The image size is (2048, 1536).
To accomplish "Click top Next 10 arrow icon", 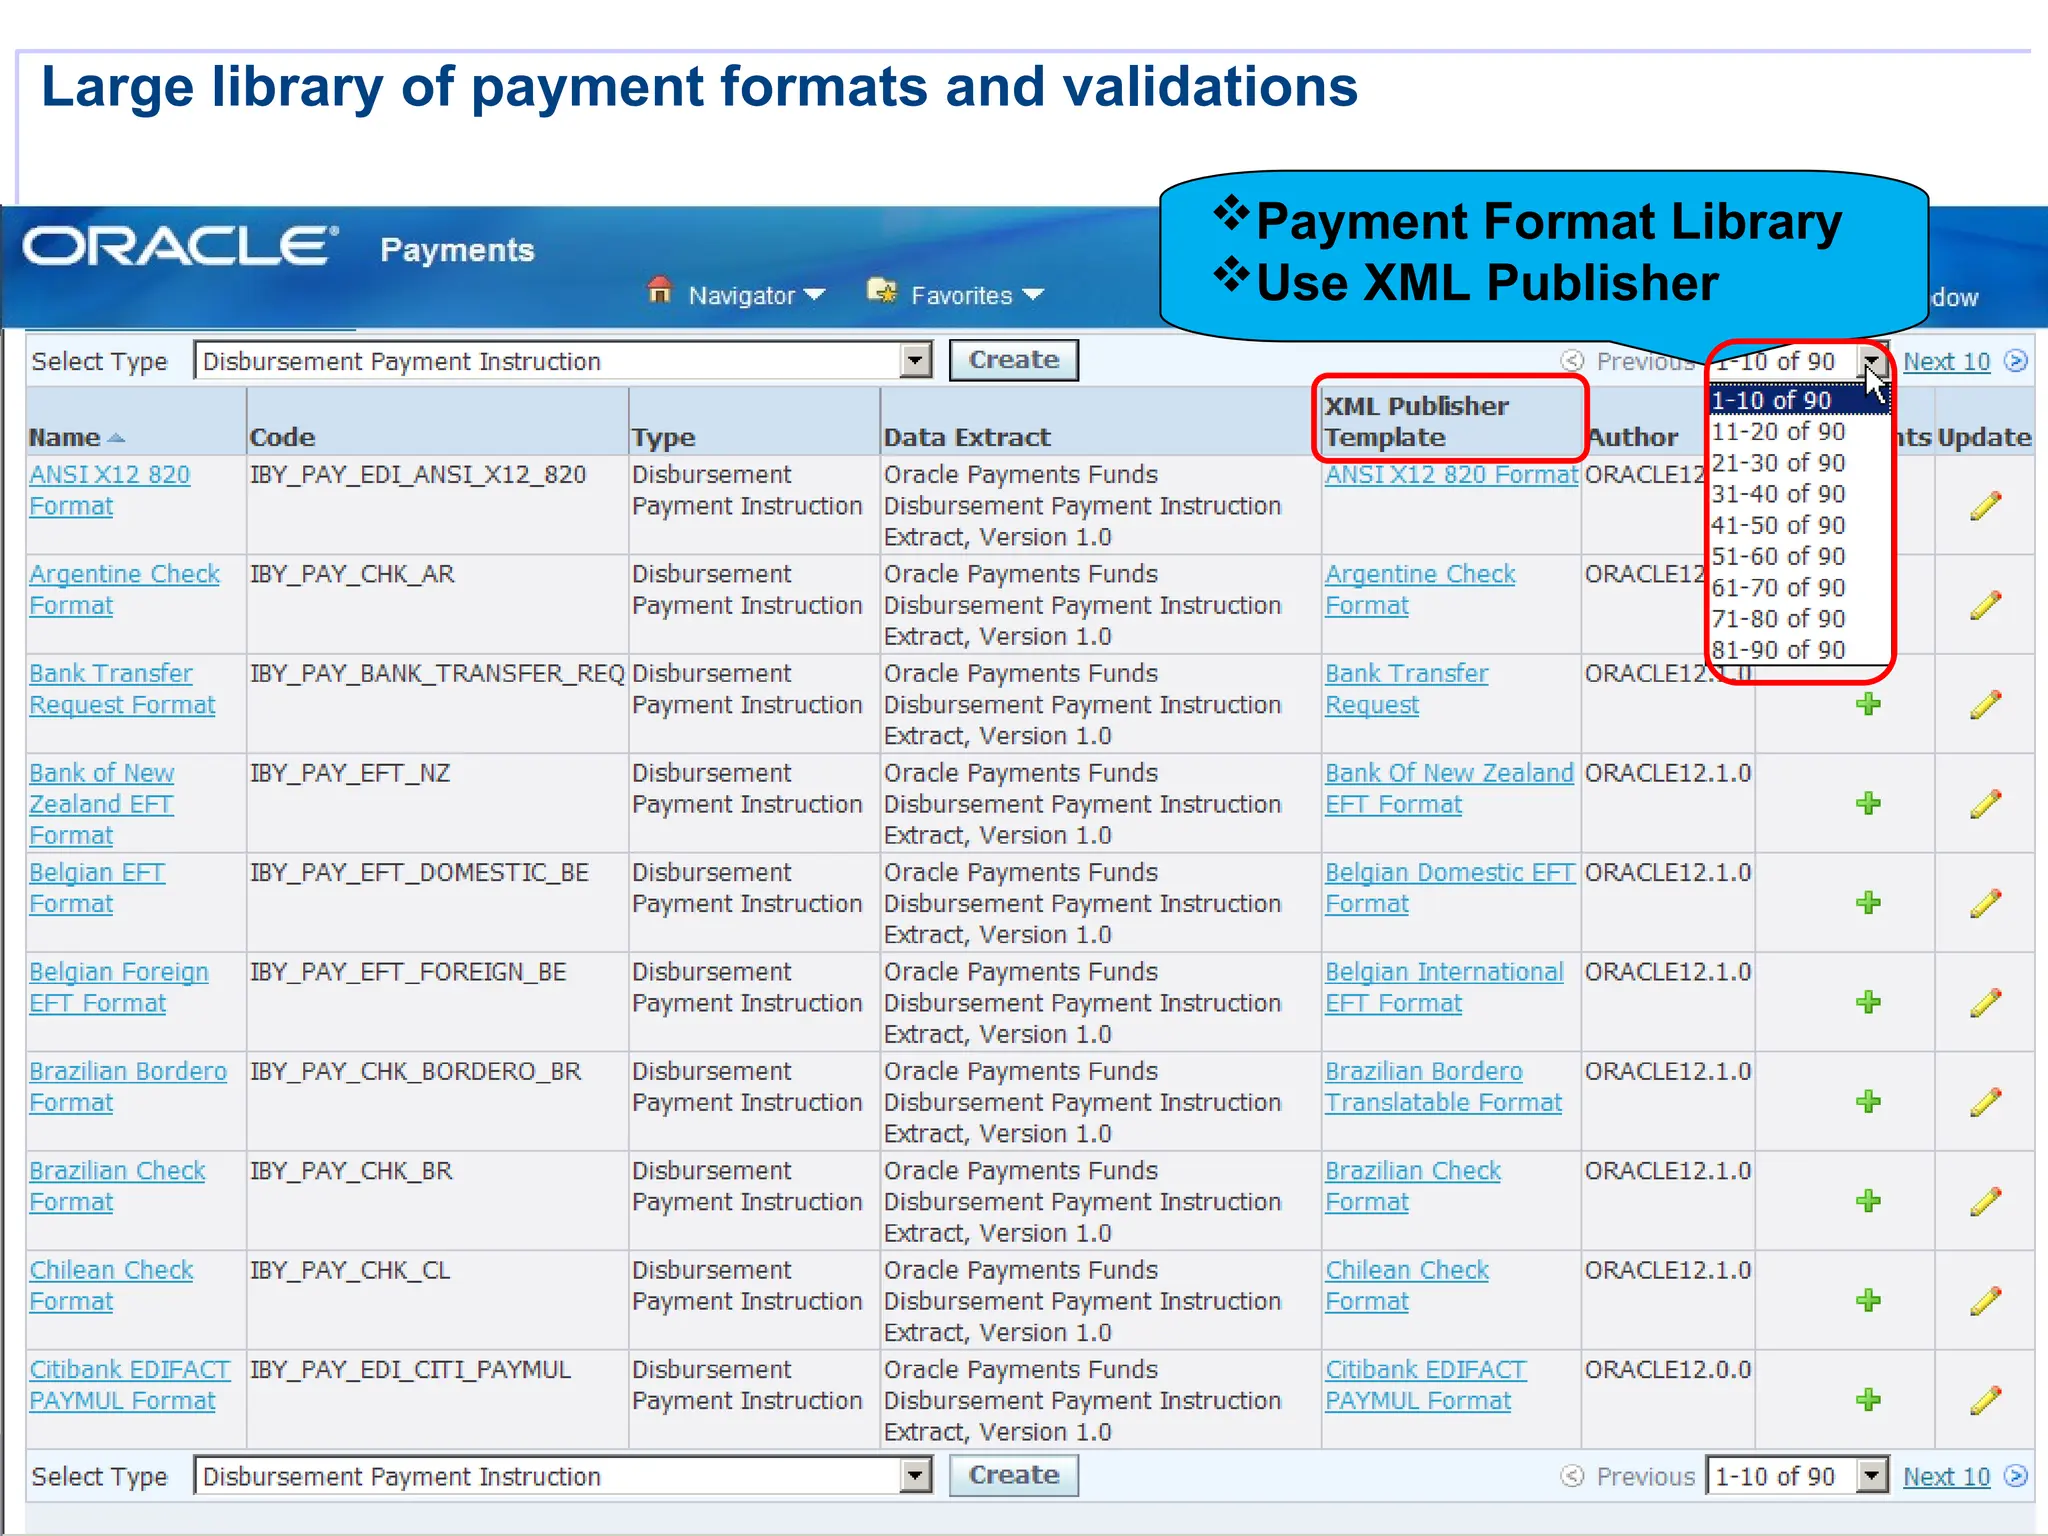I will pos(2016,361).
